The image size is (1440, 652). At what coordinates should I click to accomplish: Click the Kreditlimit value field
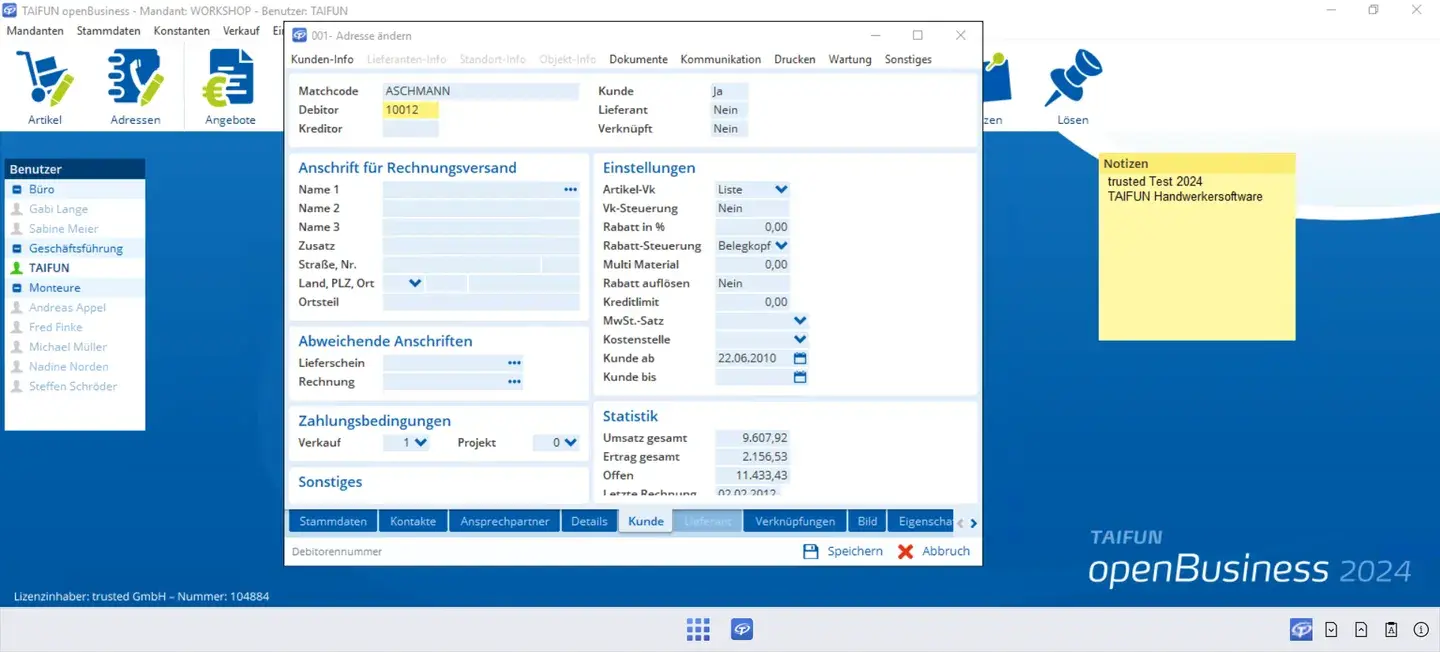[x=753, y=302]
